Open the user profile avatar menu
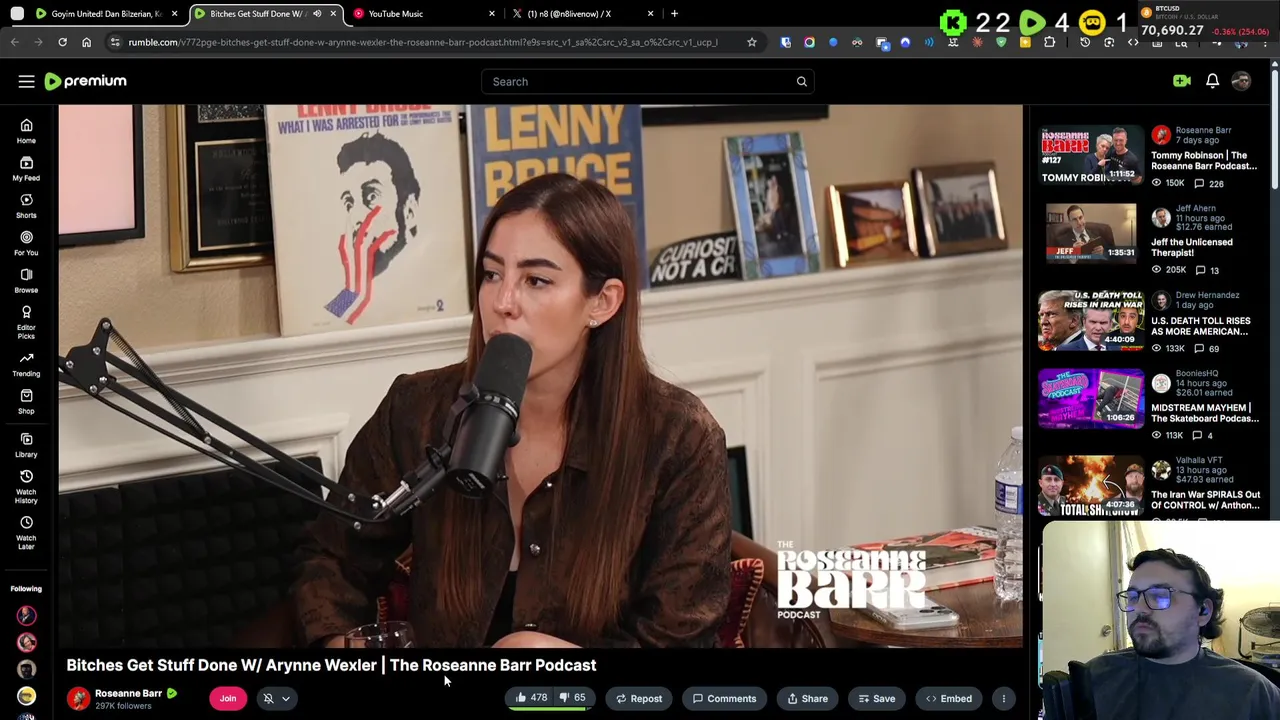The image size is (1280, 720). pyautogui.click(x=1241, y=81)
